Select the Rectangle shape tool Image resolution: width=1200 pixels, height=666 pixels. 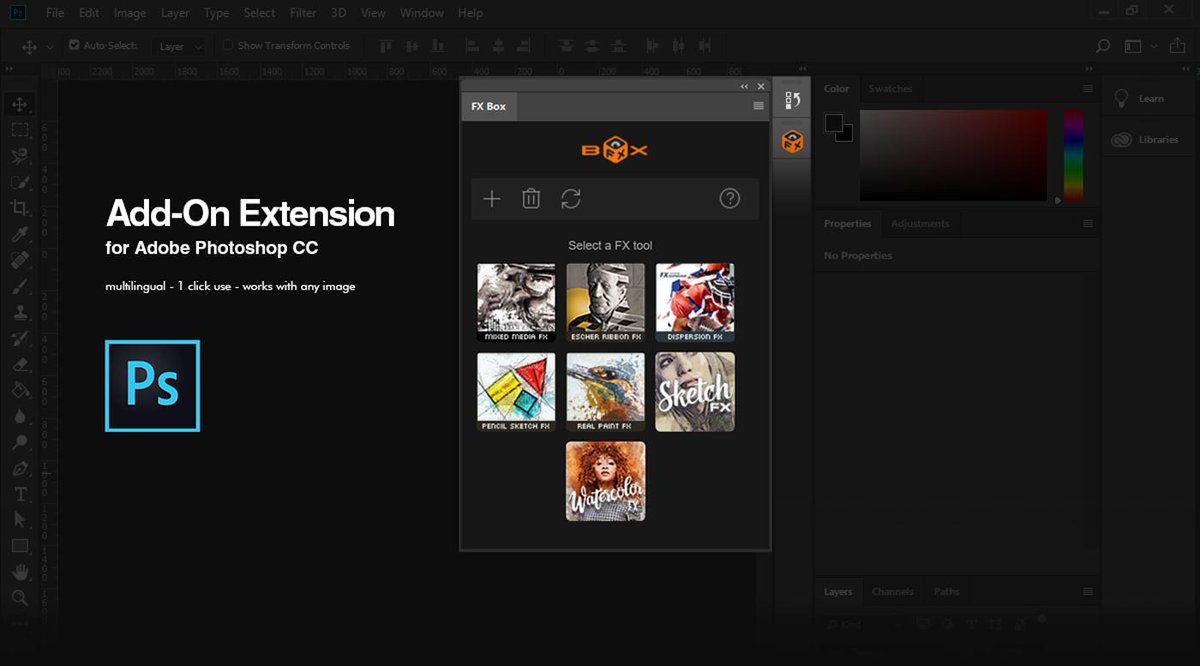click(19, 546)
